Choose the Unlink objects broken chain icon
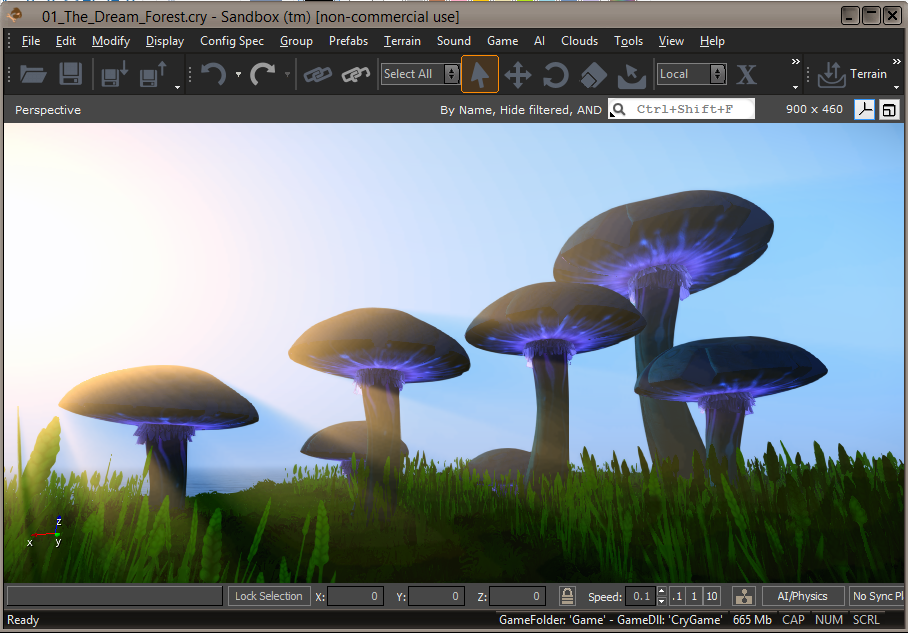The image size is (908, 633). tap(356, 74)
